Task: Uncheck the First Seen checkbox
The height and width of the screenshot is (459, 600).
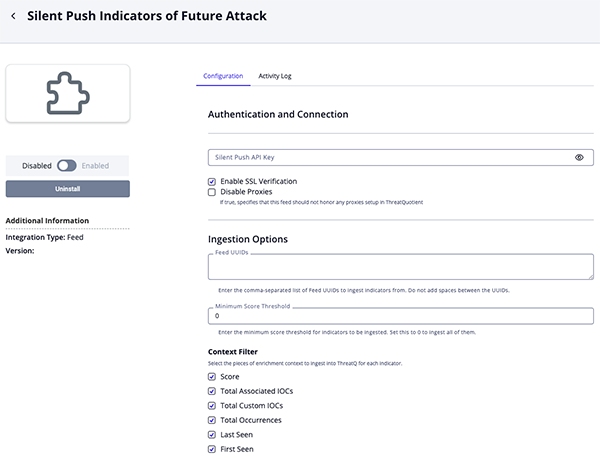Action: point(212,449)
